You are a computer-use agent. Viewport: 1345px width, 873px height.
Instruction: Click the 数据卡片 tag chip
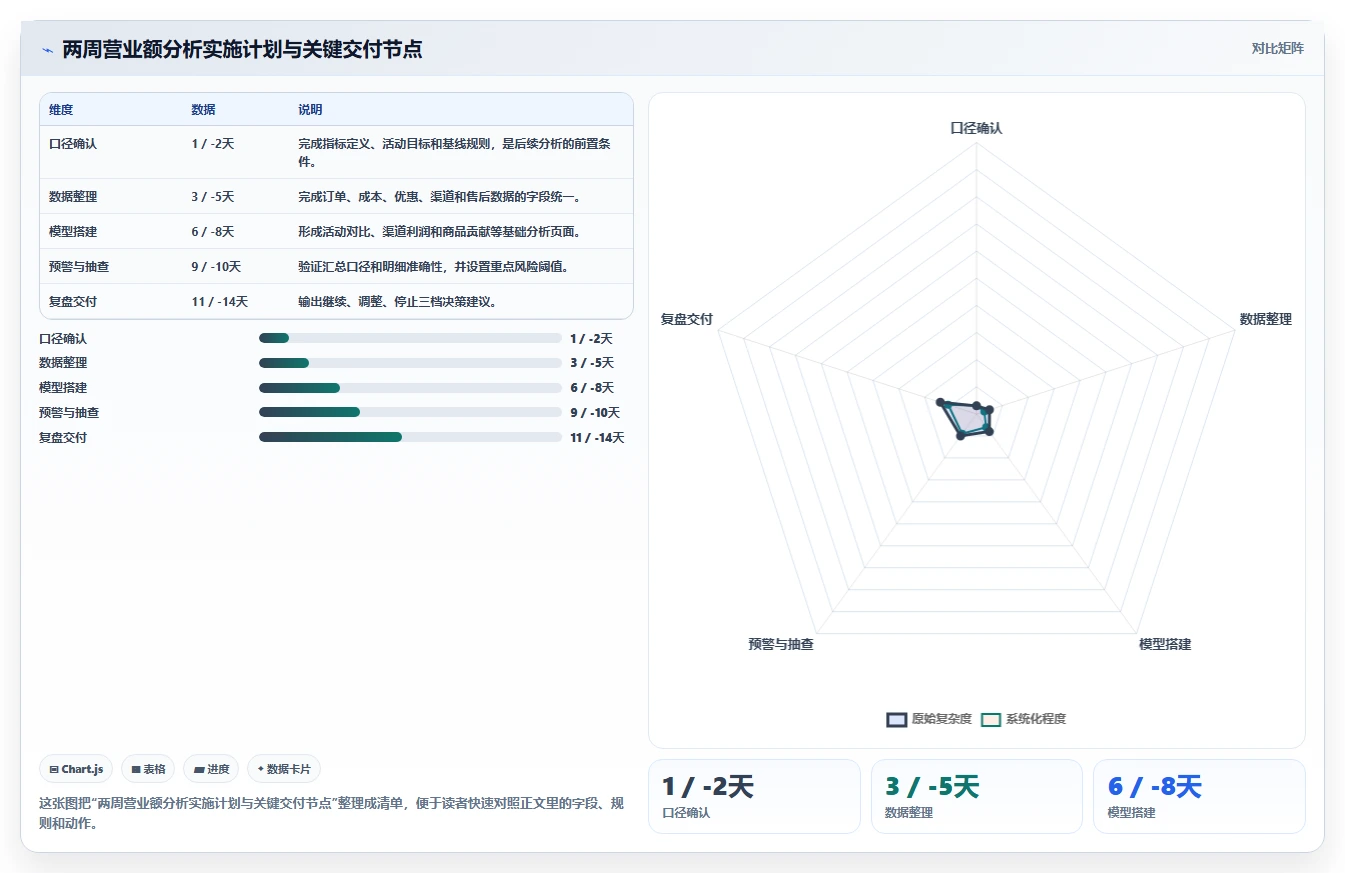pos(284,769)
